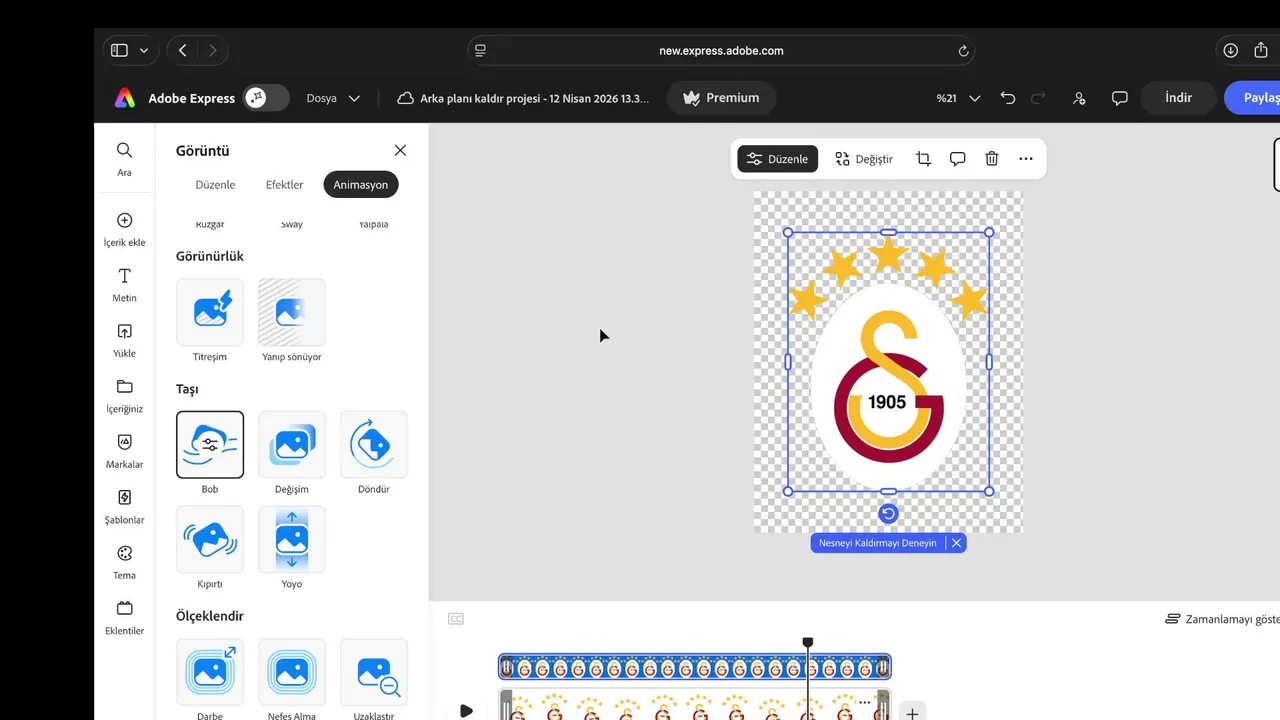Image resolution: width=1280 pixels, height=720 pixels.
Task: Click the İndir download button
Action: pos(1179,98)
